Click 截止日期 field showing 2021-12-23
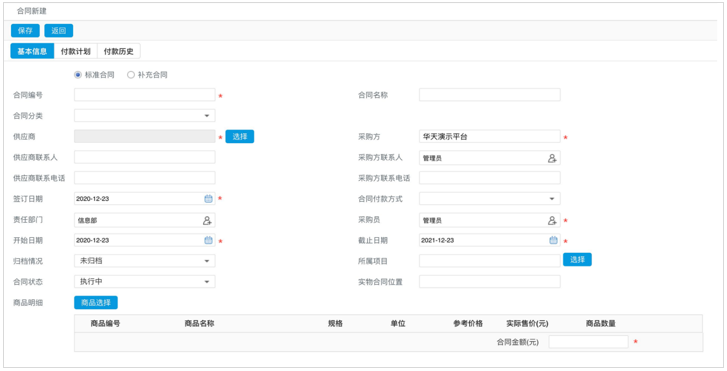Screen dimensions: 727x371 pos(490,240)
